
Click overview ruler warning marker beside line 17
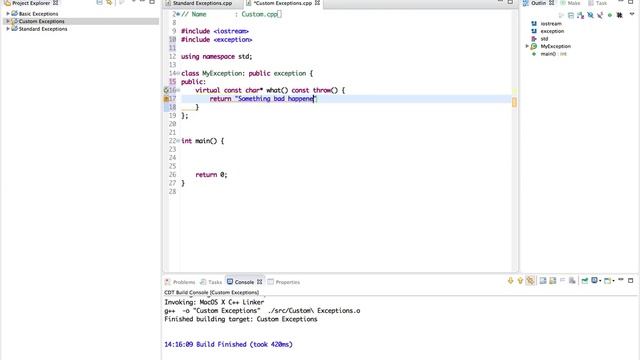click(514, 102)
